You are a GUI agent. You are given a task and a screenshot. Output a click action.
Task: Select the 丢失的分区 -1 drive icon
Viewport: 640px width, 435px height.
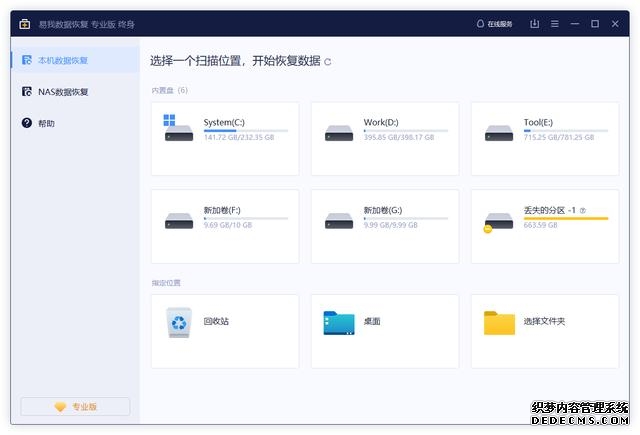[498, 223]
